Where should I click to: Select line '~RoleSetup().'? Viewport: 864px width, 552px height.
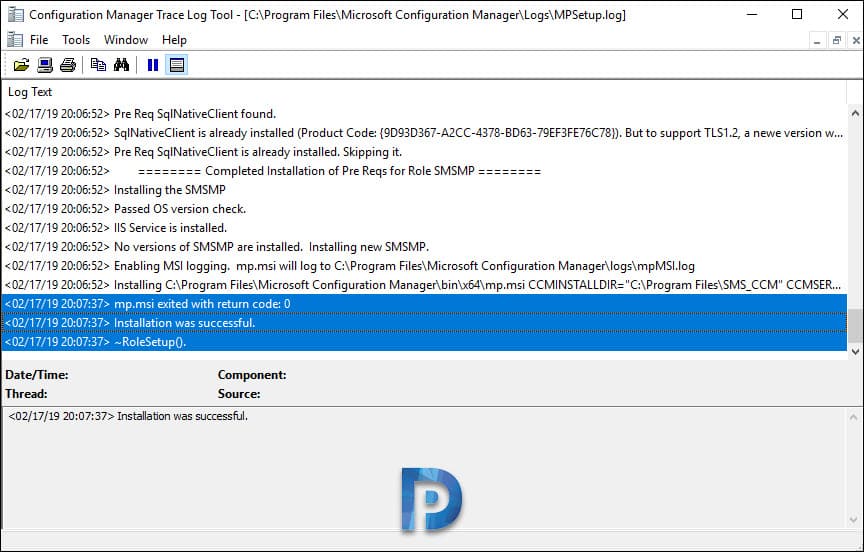point(424,342)
